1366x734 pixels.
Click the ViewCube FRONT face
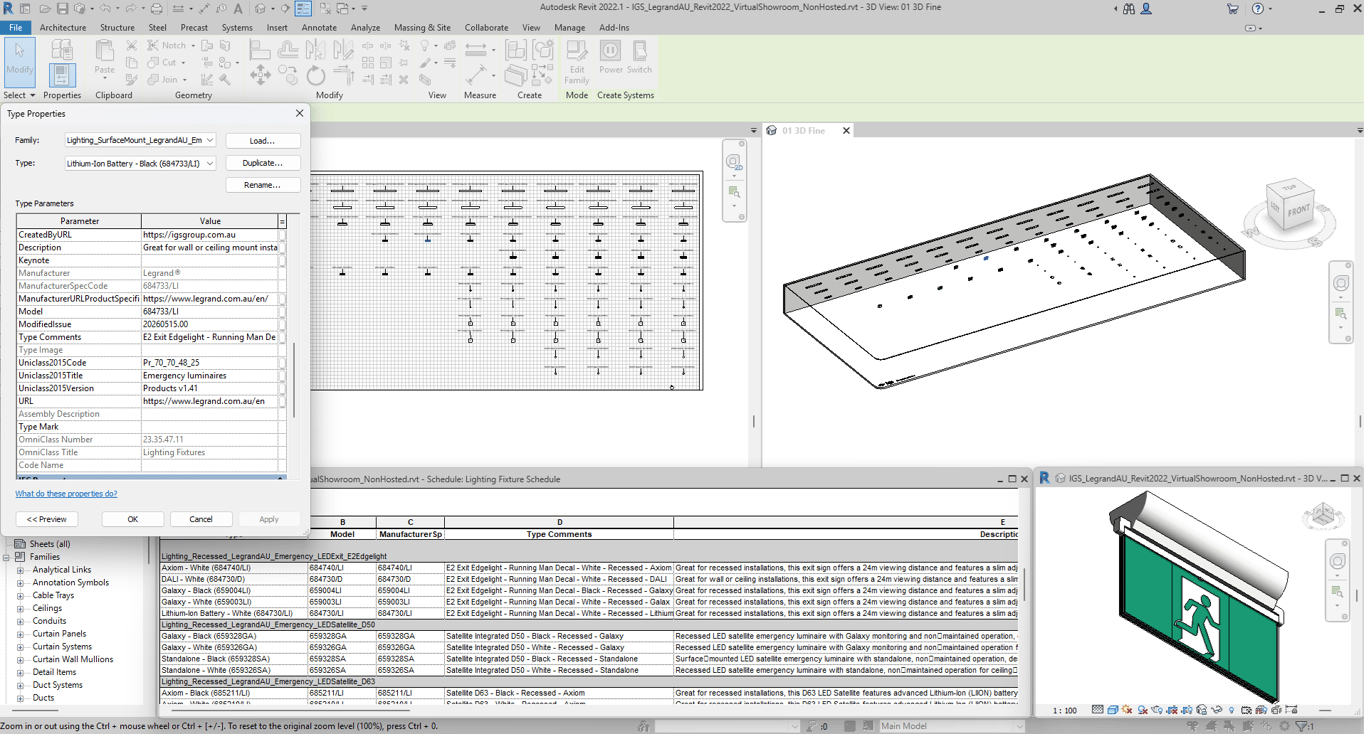[x=1298, y=212]
